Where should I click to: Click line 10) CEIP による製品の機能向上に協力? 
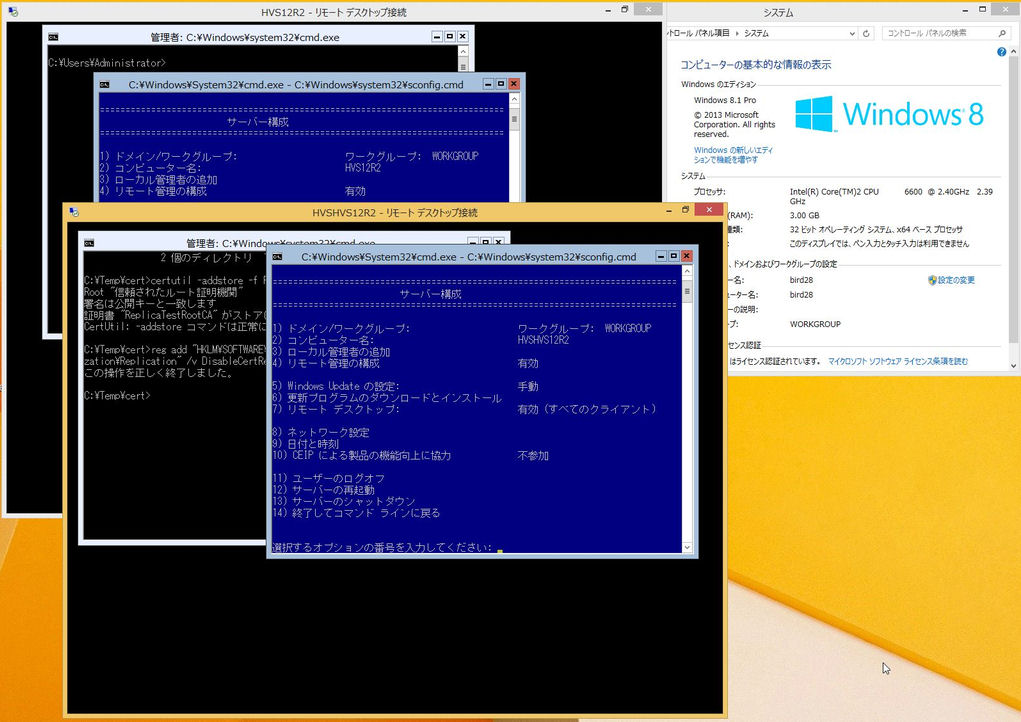pos(361,455)
